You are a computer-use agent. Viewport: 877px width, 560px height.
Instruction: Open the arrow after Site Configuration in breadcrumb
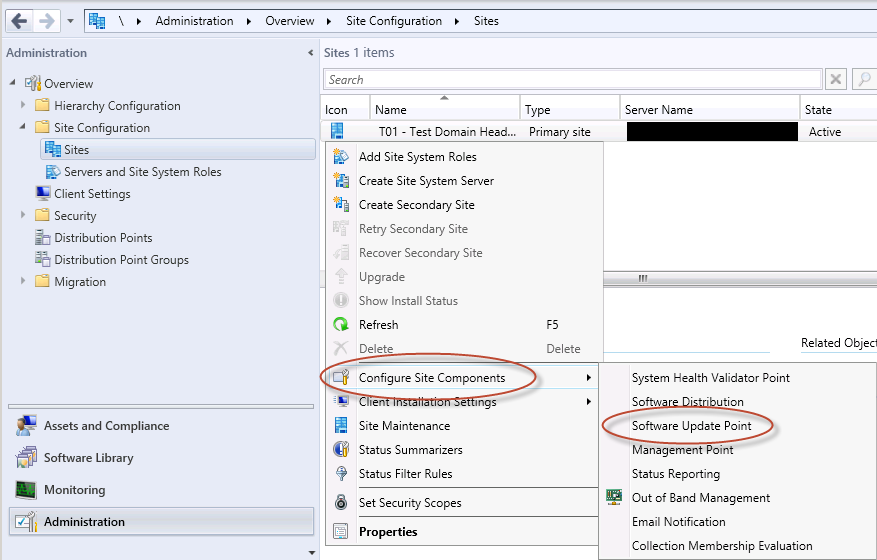pyautogui.click(x=457, y=21)
